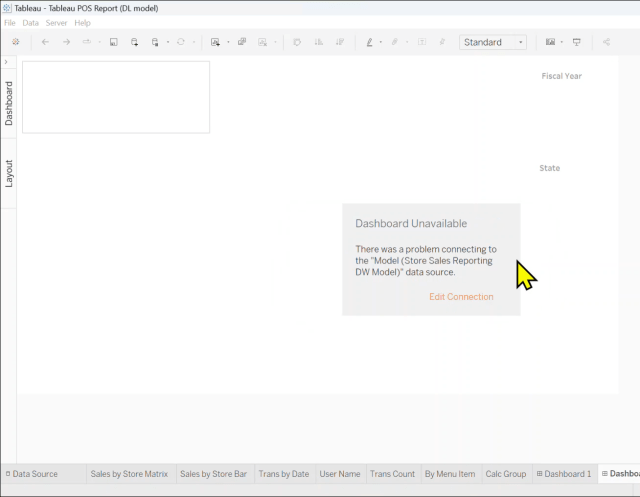The width and height of the screenshot is (640, 497).
Task: Click the Pause Auto Updates icon
Action: [155, 42]
